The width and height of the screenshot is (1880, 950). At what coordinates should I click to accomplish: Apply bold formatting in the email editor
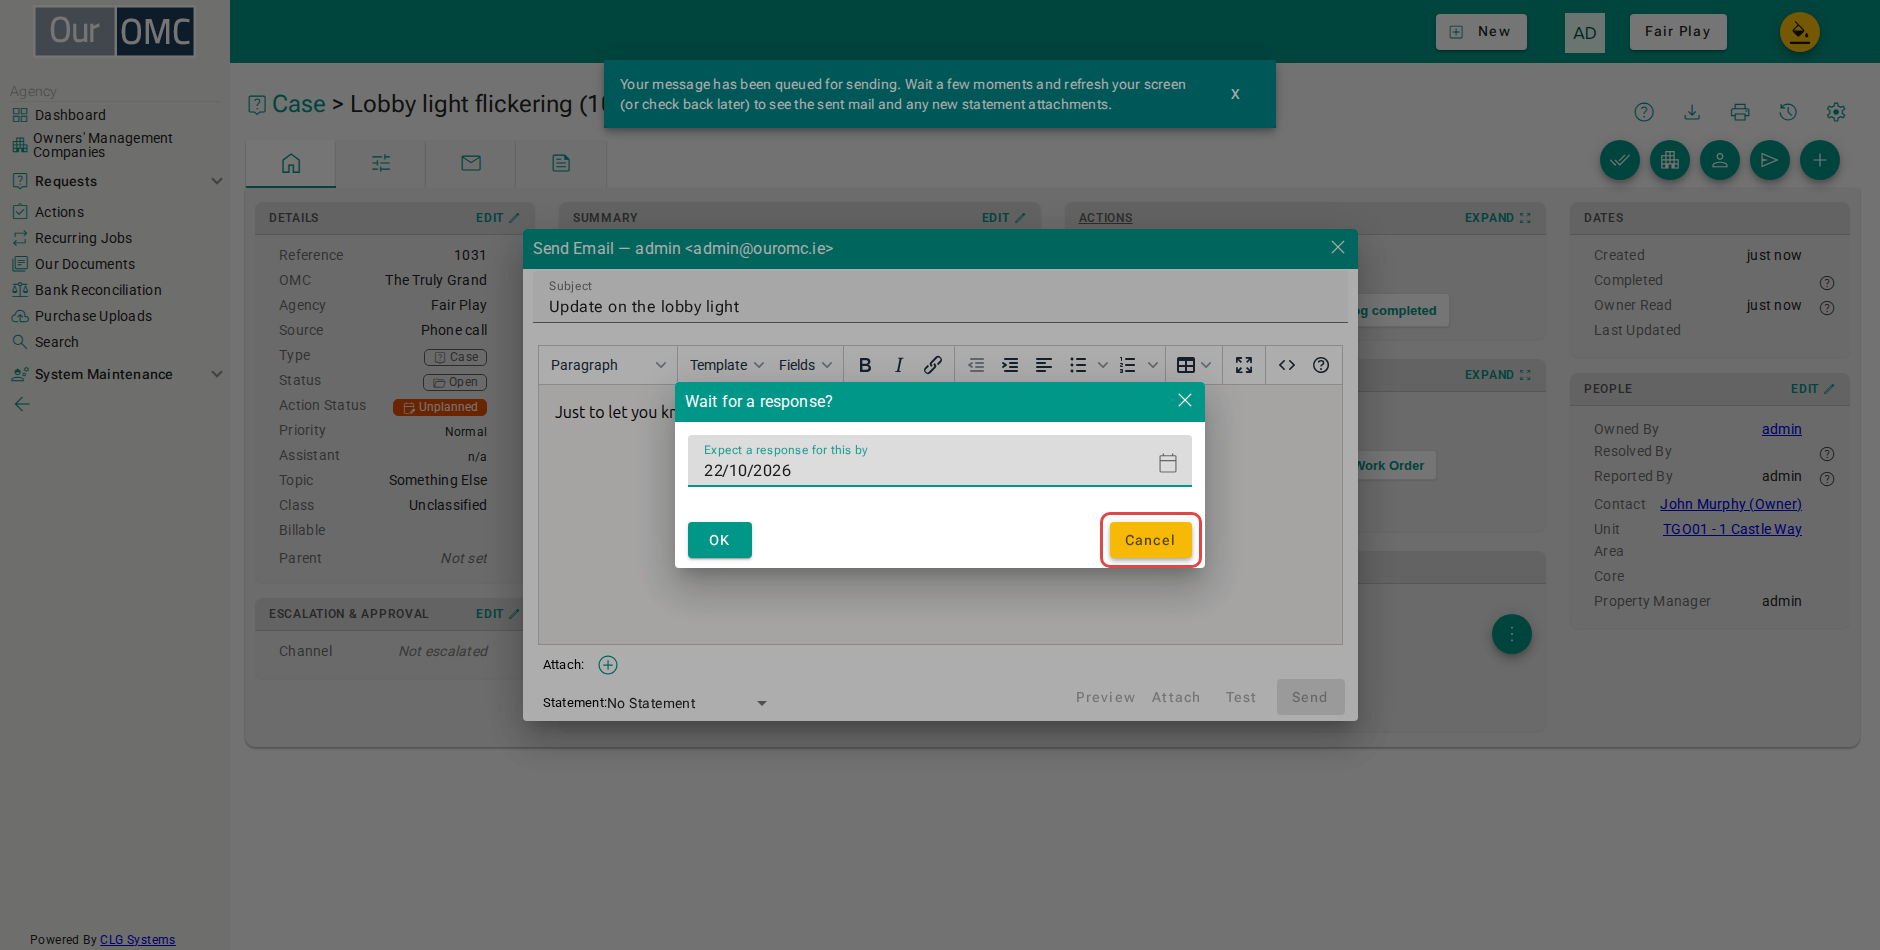pos(865,365)
